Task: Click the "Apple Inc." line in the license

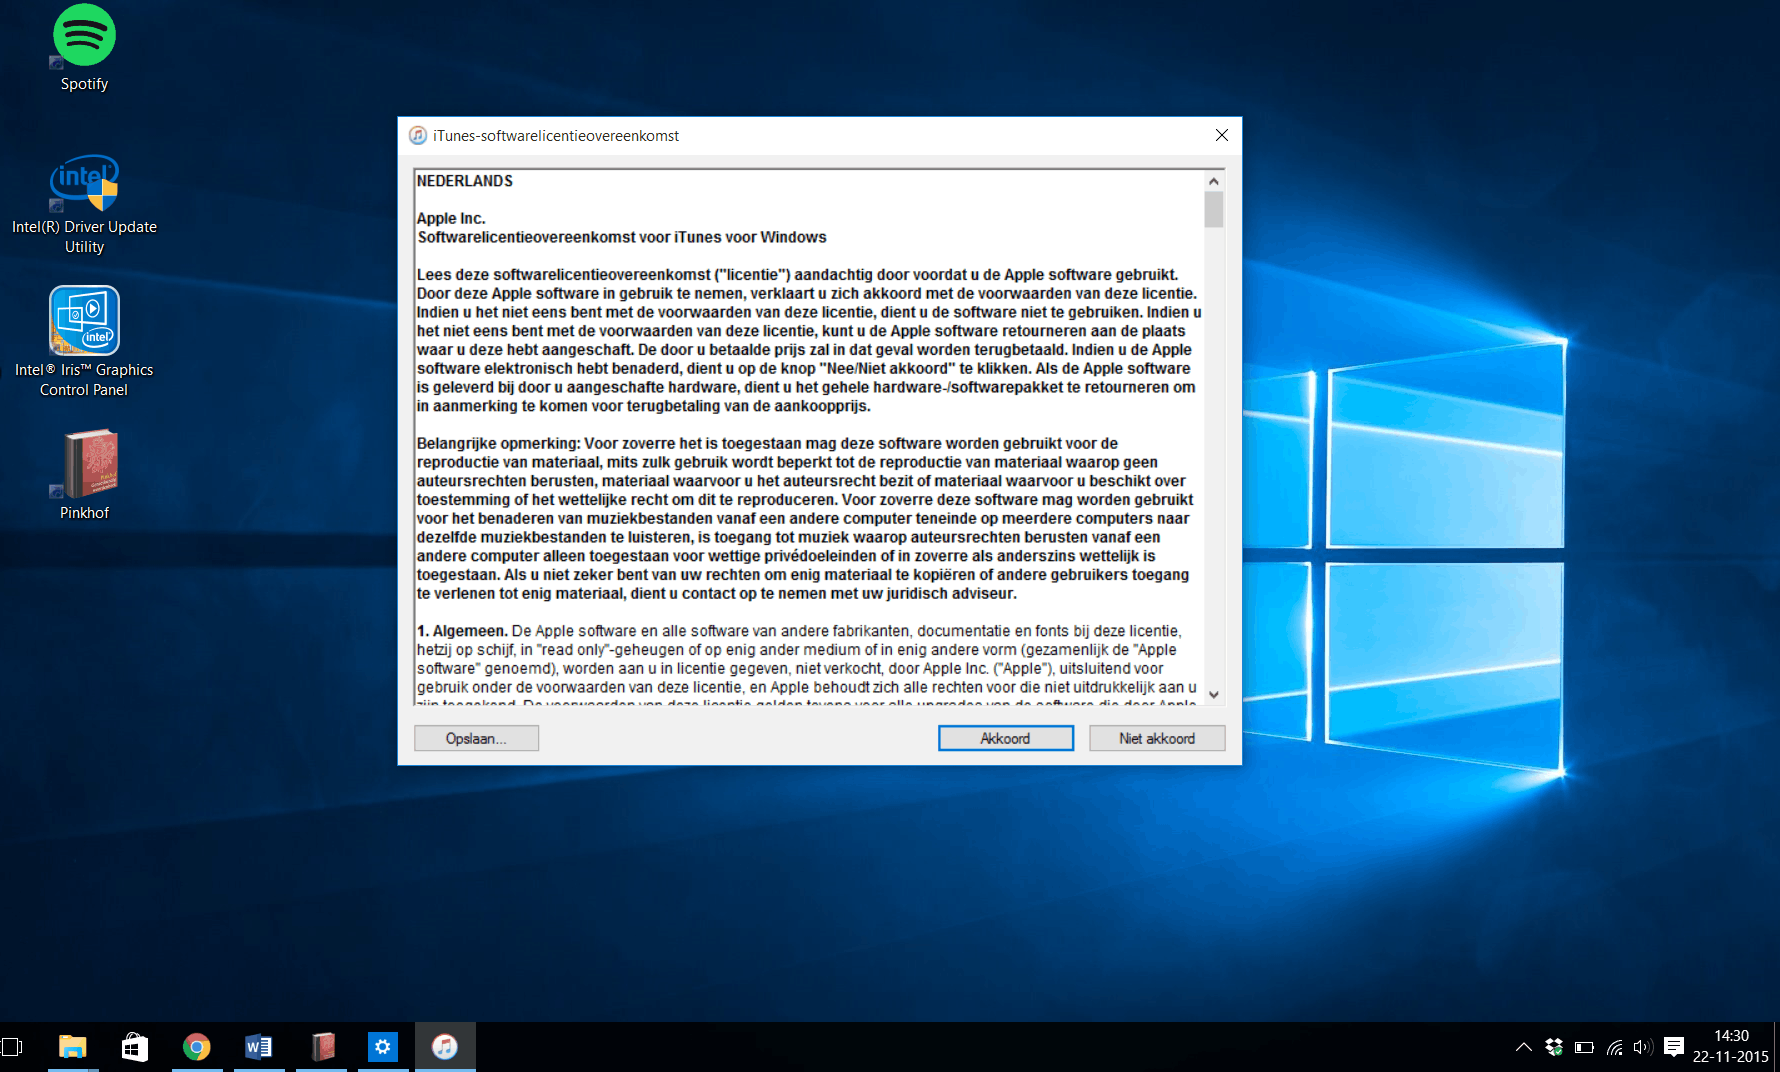Action: pyautogui.click(x=451, y=218)
